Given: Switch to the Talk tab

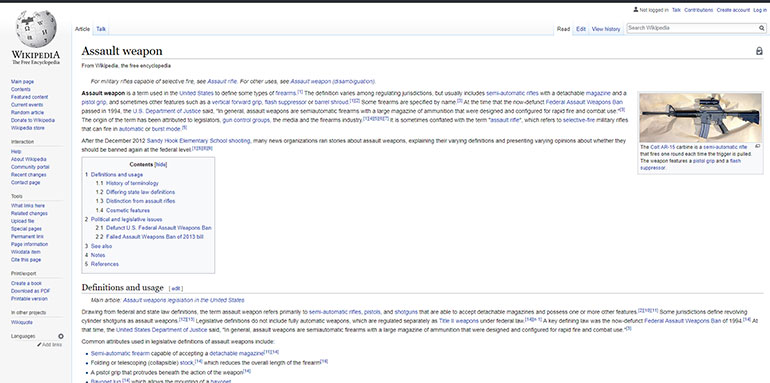Looking at the screenshot, I should pyautogui.click(x=101, y=29).
